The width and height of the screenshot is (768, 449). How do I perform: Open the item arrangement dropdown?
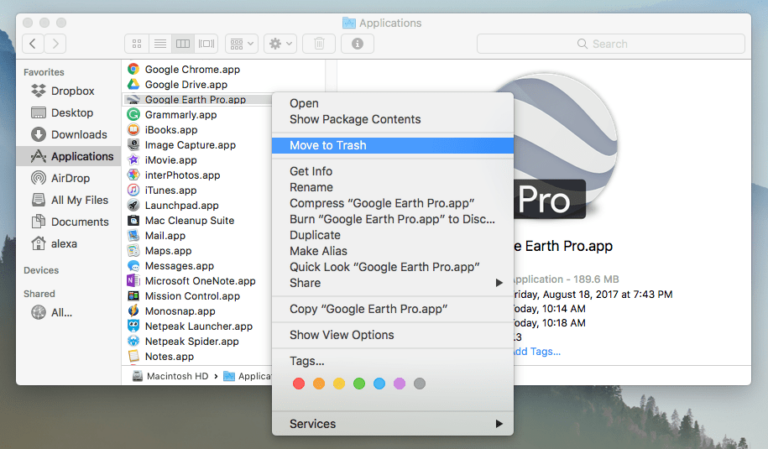coord(242,44)
